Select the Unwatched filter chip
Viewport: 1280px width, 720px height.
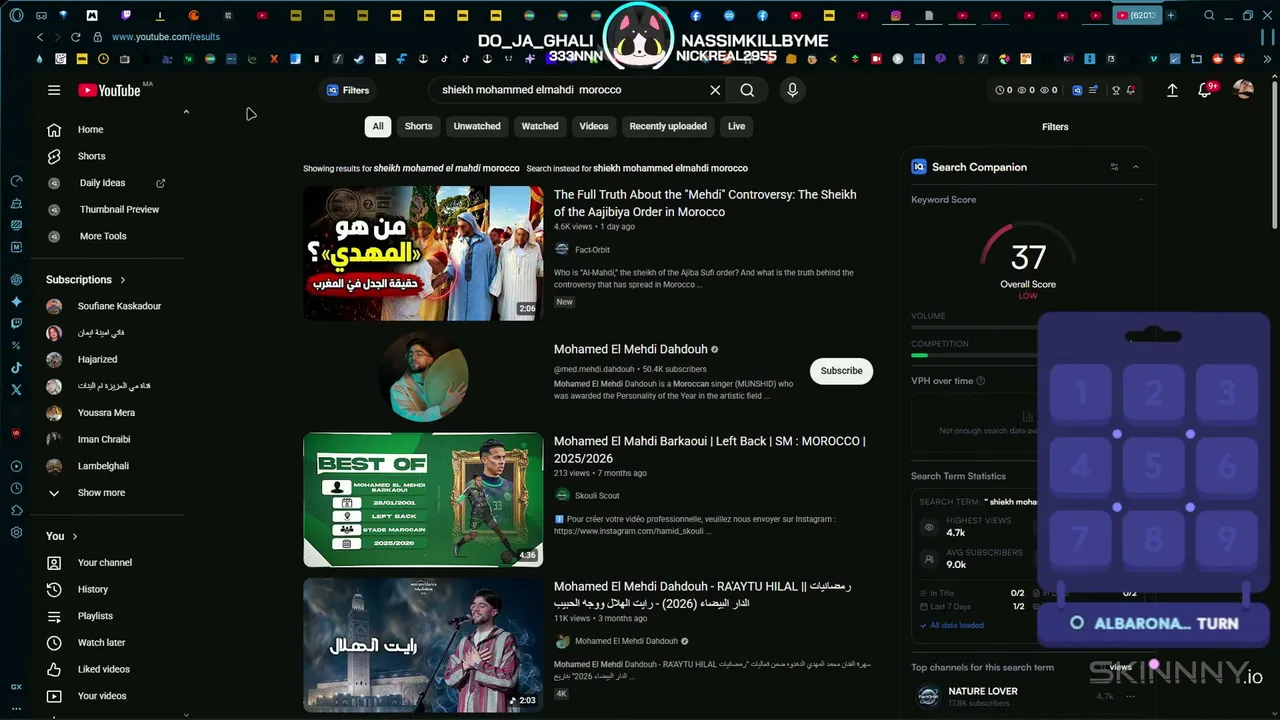477,127
